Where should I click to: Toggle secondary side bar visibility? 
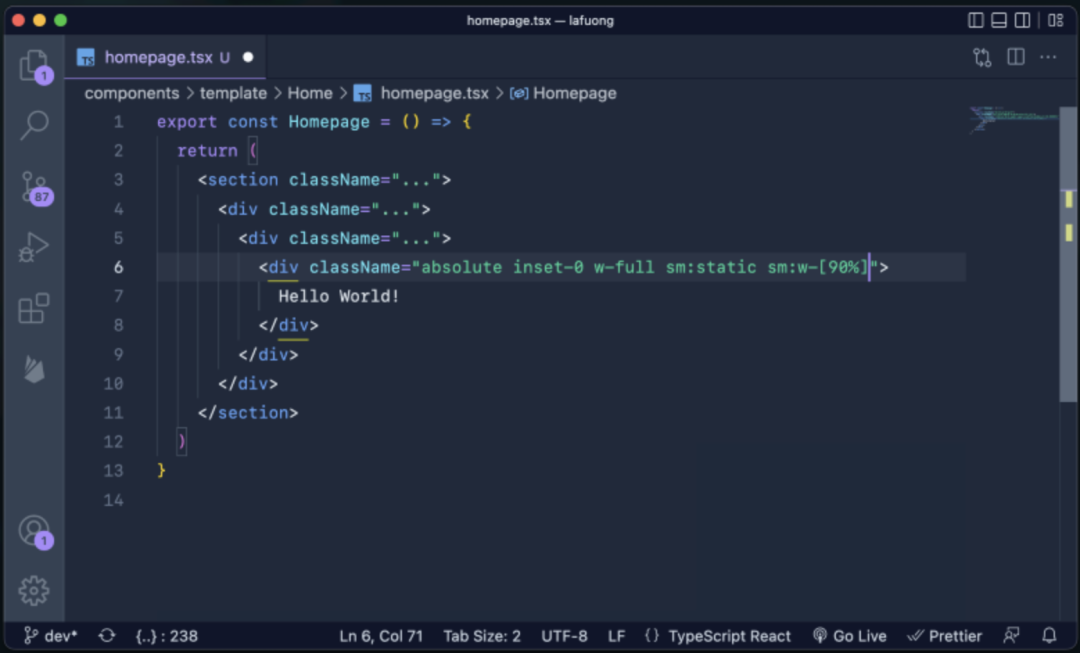point(1023,20)
